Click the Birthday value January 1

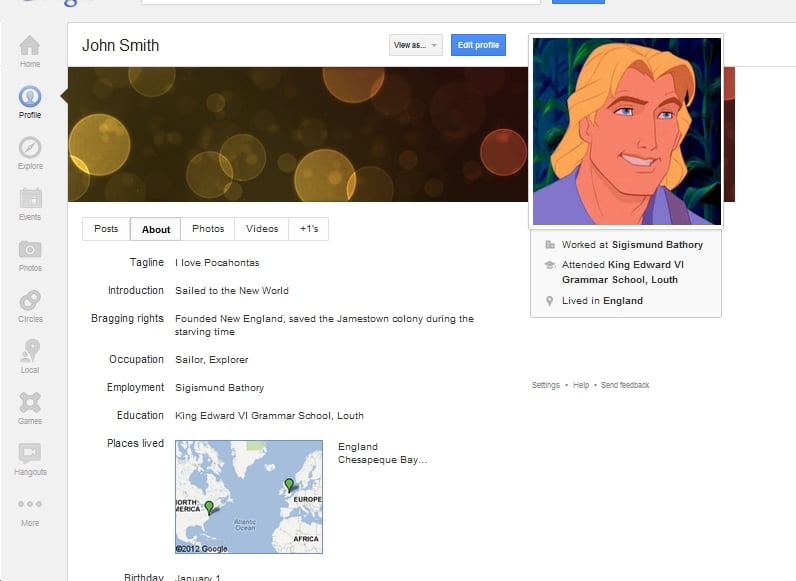pyautogui.click(x=198, y=577)
